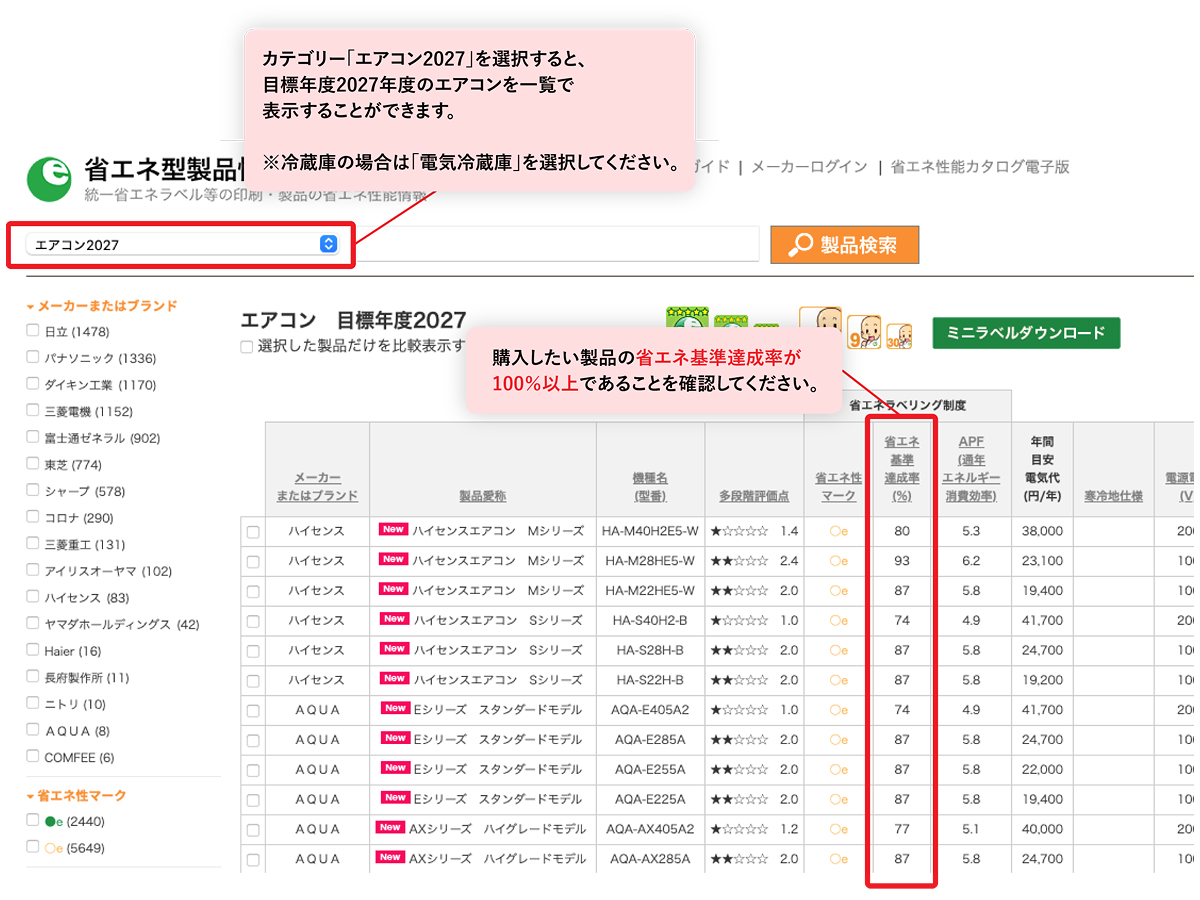Click the large green star label icon
Screen dimensions: 1200x900
coord(687,319)
